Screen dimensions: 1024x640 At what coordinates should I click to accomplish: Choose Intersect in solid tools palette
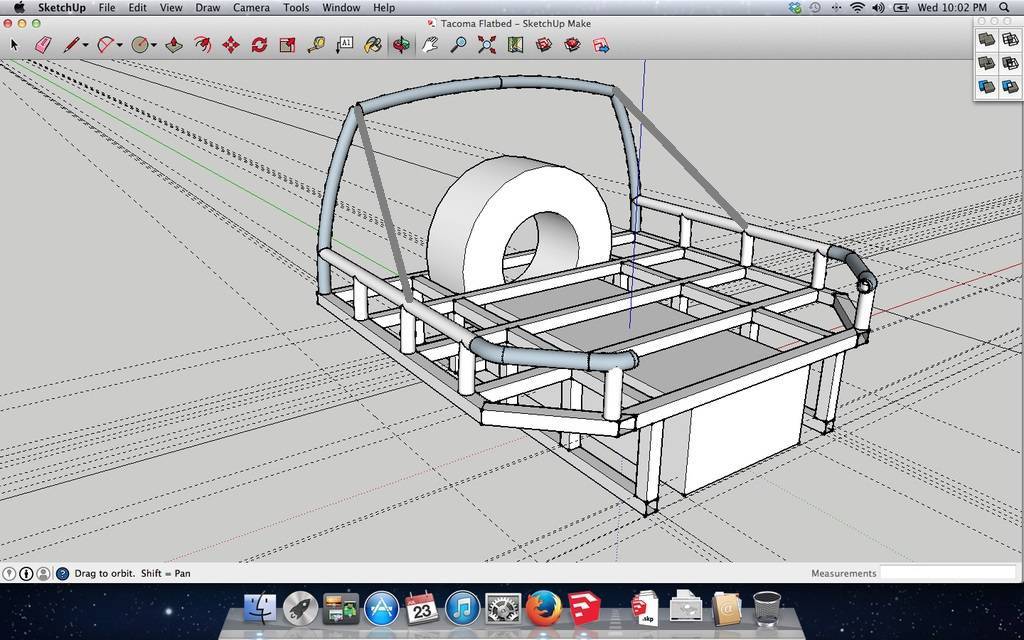pyautogui.click(x=1010, y=39)
